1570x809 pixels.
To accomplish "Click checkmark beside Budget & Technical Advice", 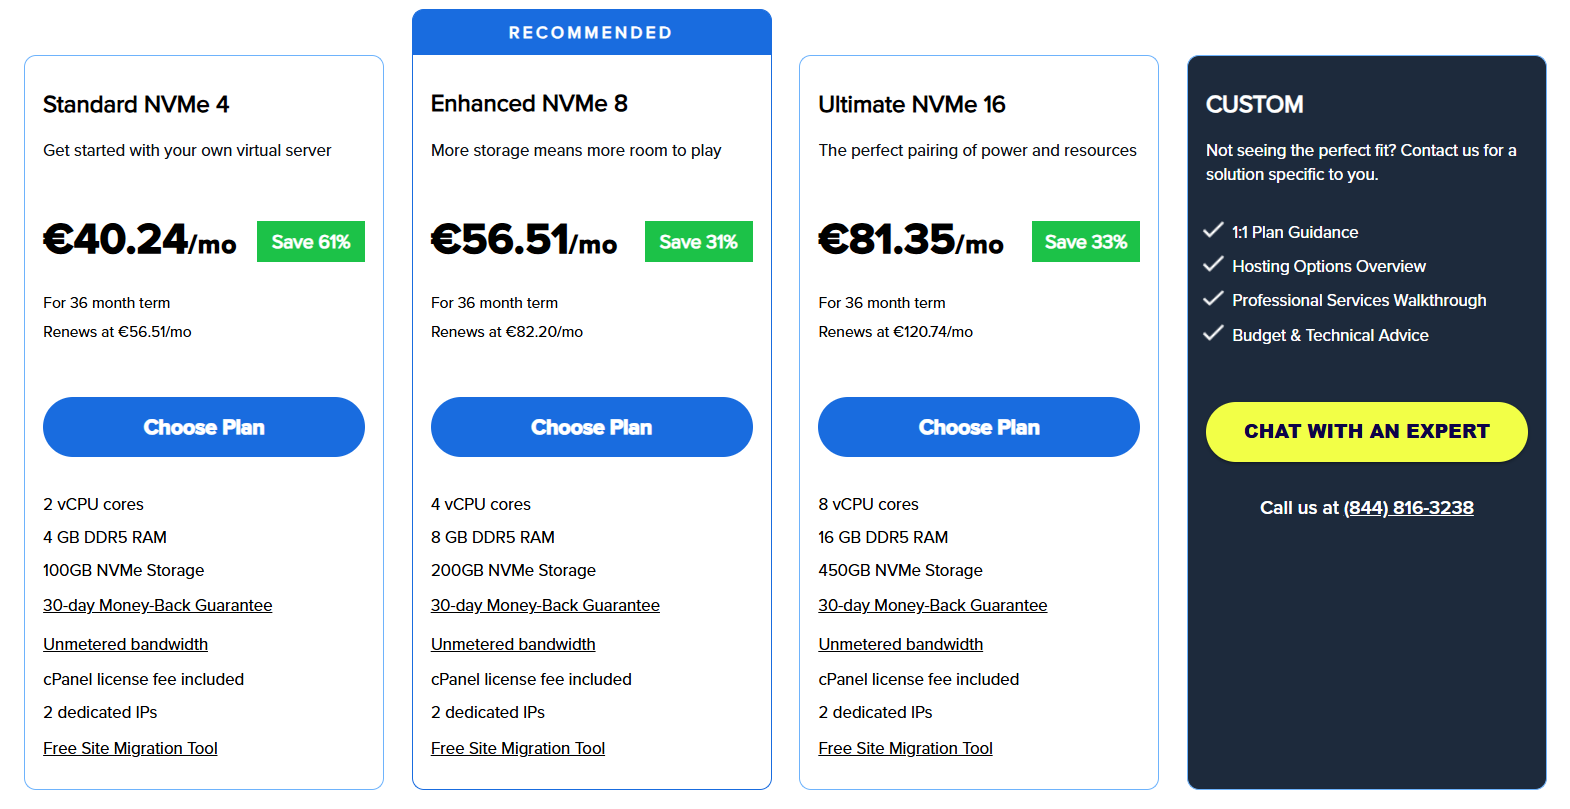I will click(1213, 334).
